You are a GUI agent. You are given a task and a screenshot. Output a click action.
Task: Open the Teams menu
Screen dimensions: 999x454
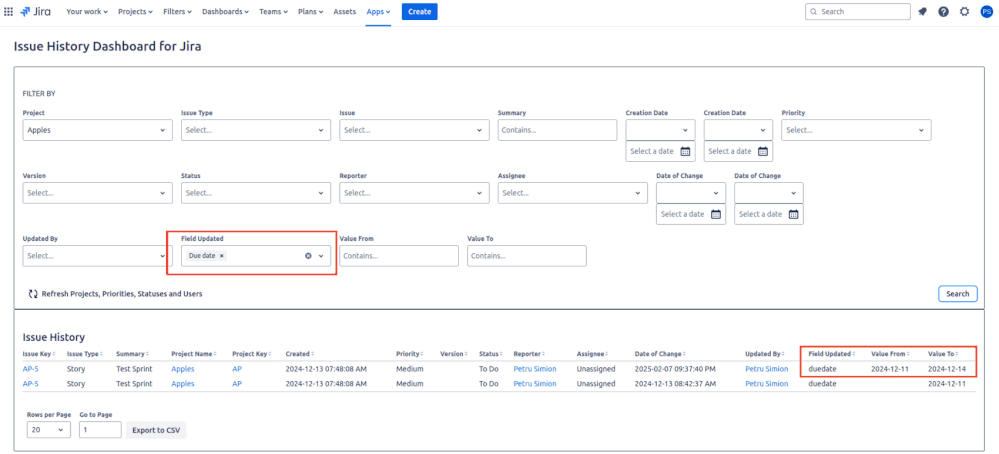click(x=273, y=11)
